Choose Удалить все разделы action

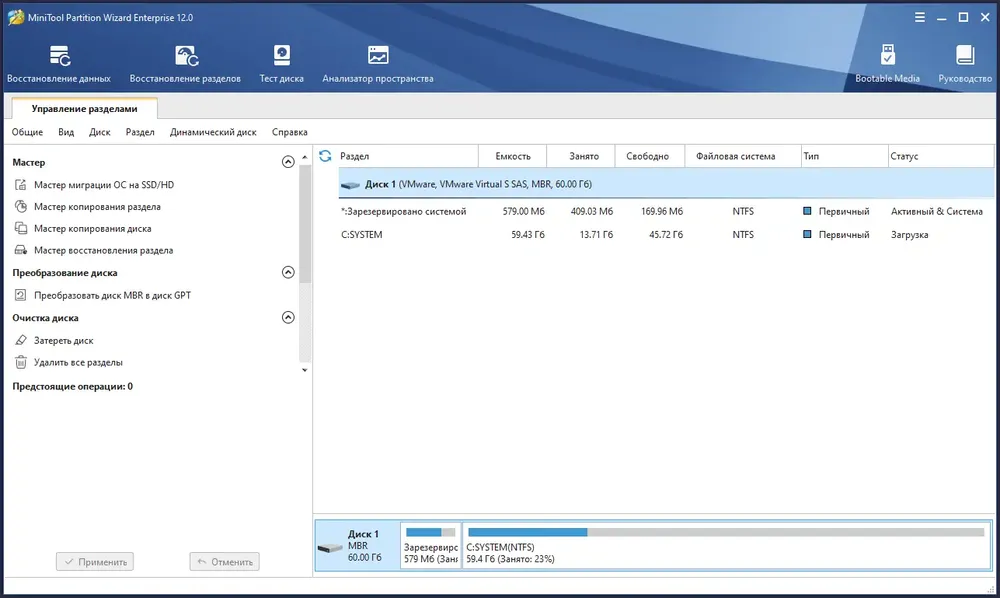pos(78,362)
